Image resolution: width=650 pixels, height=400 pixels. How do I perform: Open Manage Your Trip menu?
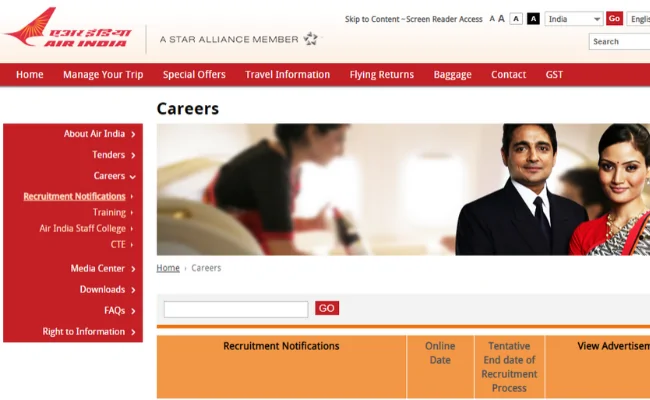tap(103, 75)
